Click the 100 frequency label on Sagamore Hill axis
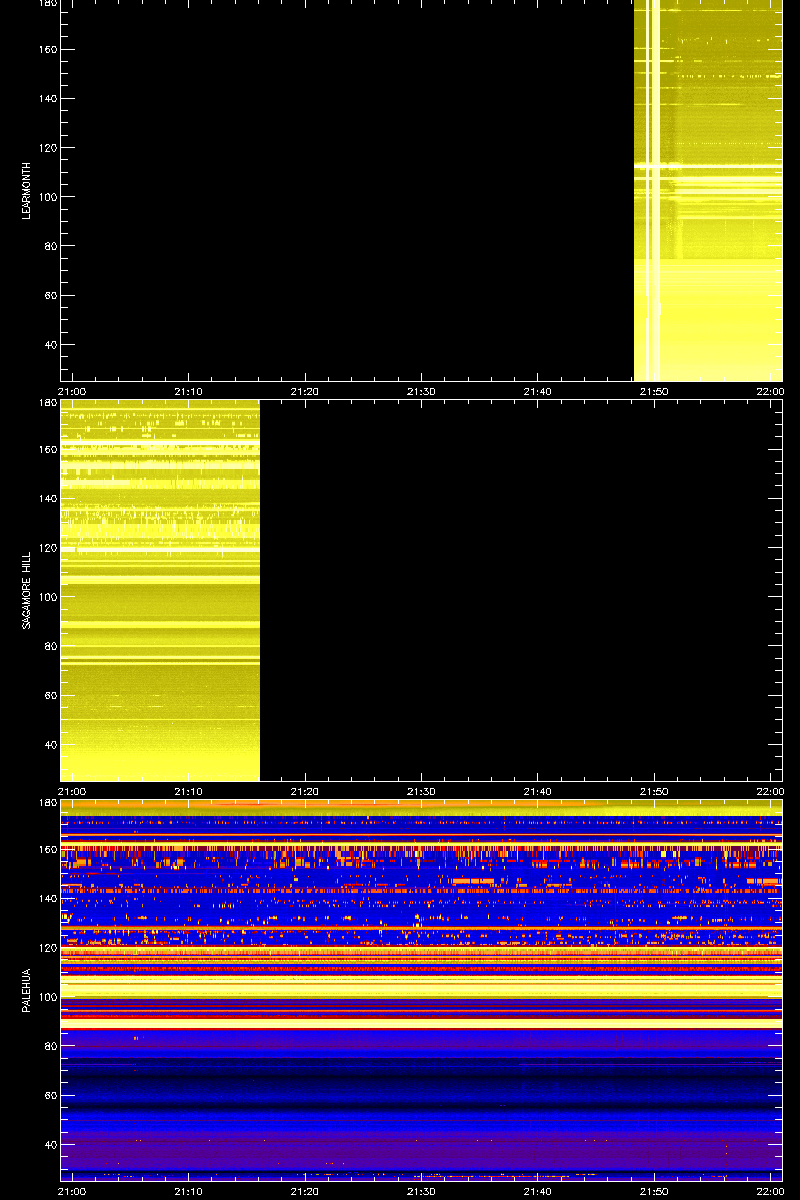This screenshot has height=1200, width=800. click(x=47, y=597)
